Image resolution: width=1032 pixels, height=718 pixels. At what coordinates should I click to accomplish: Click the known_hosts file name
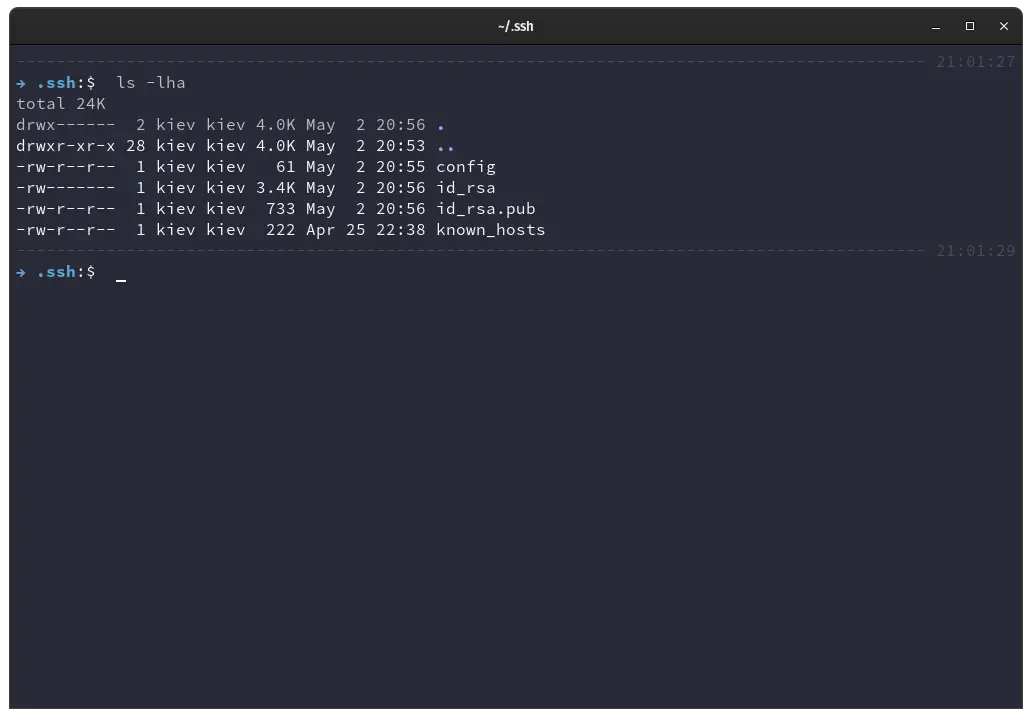[490, 230]
